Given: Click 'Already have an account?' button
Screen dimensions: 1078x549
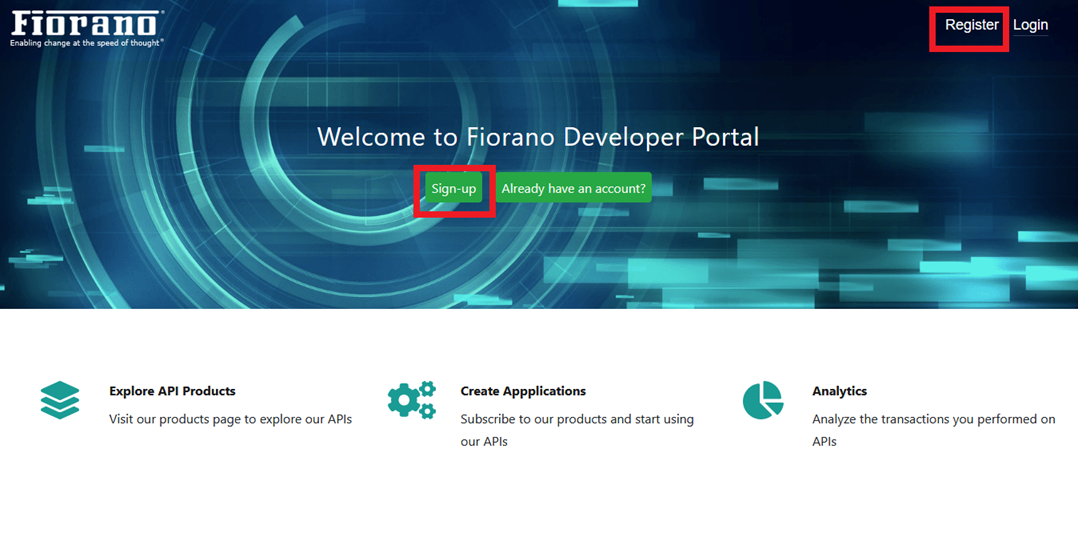Looking at the screenshot, I should (x=573, y=188).
